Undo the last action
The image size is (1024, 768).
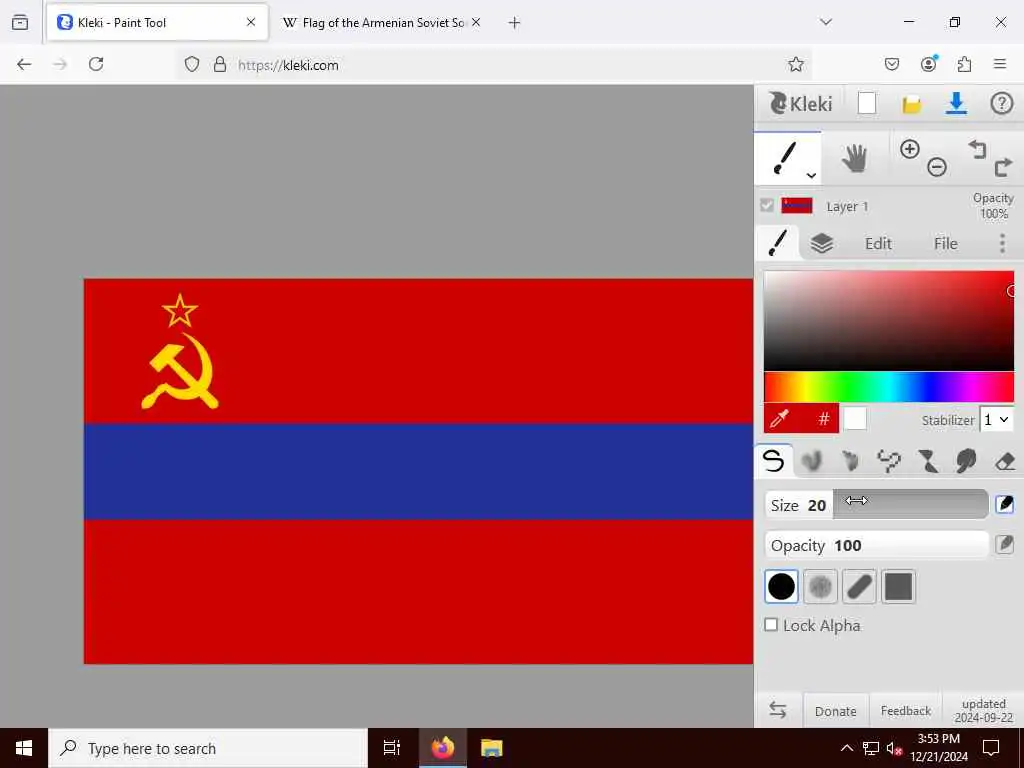977,150
